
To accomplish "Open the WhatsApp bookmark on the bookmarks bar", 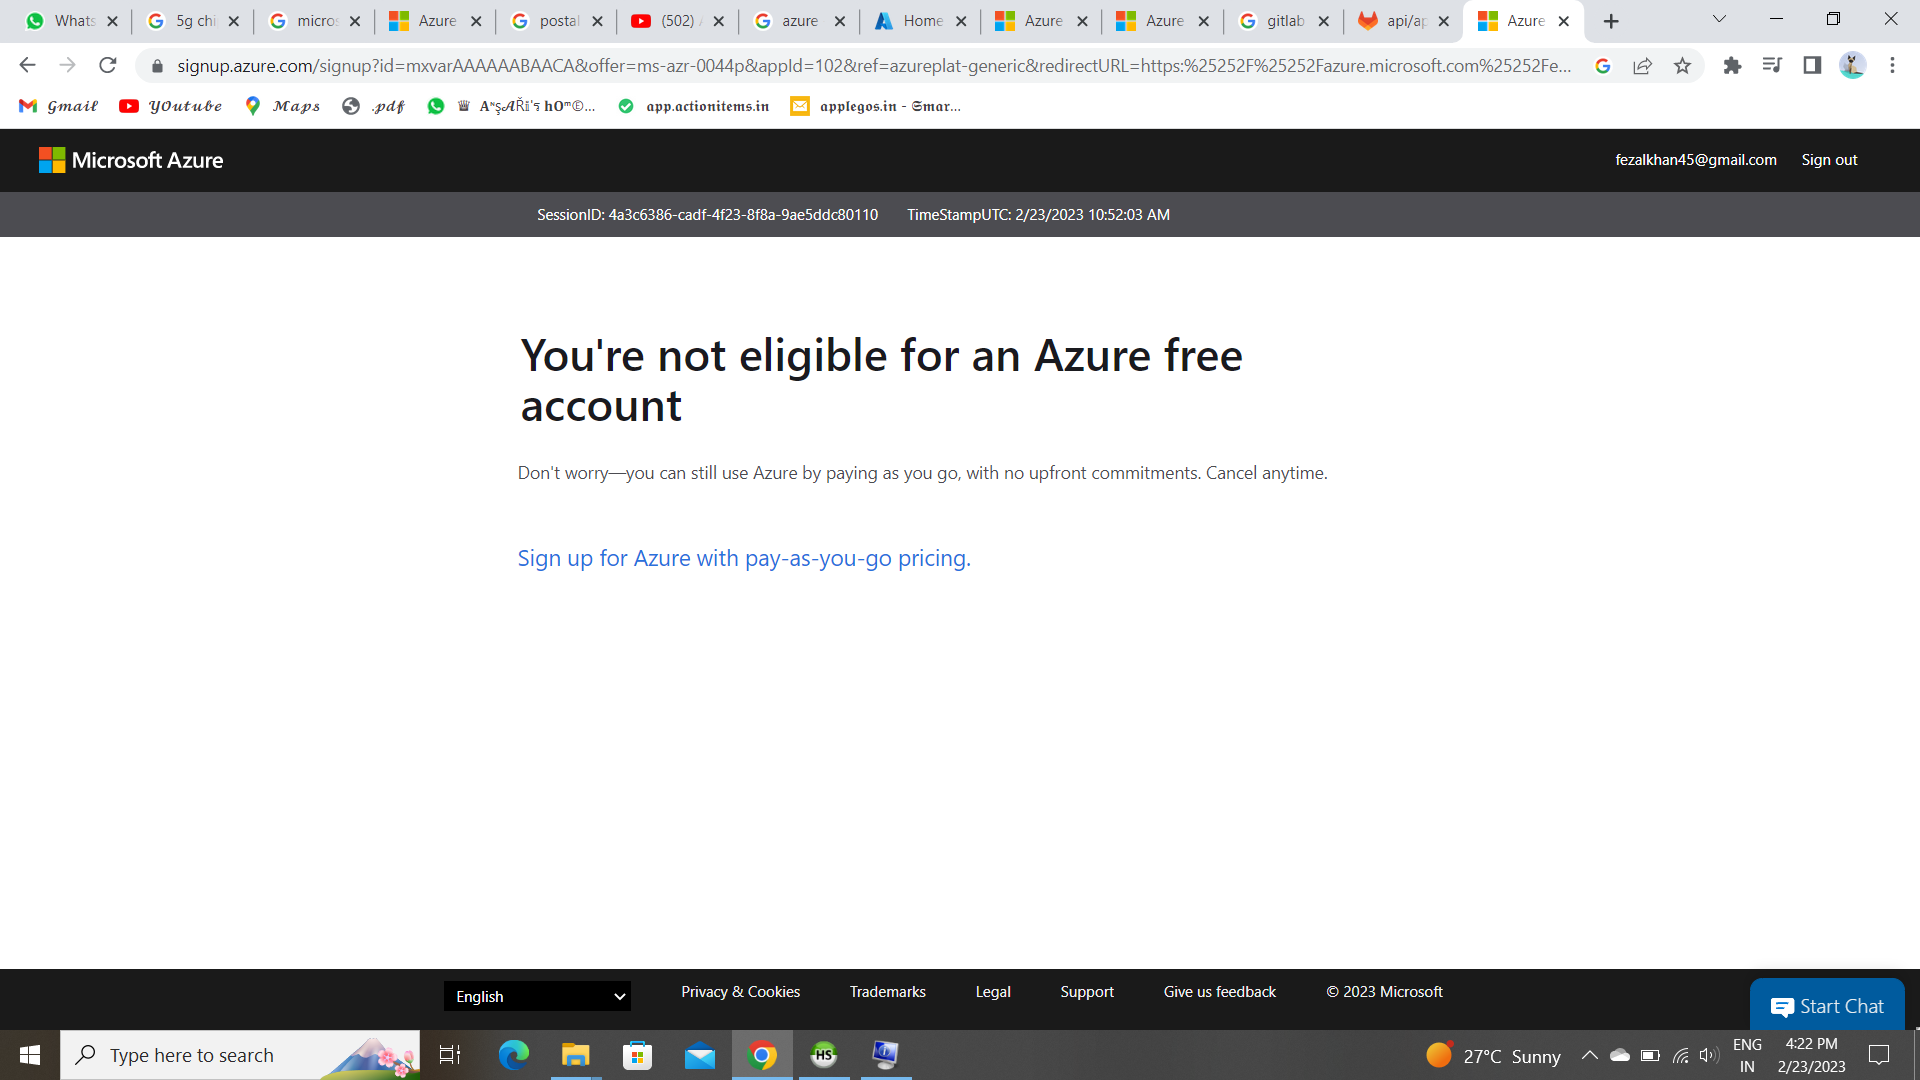I will tap(436, 105).
